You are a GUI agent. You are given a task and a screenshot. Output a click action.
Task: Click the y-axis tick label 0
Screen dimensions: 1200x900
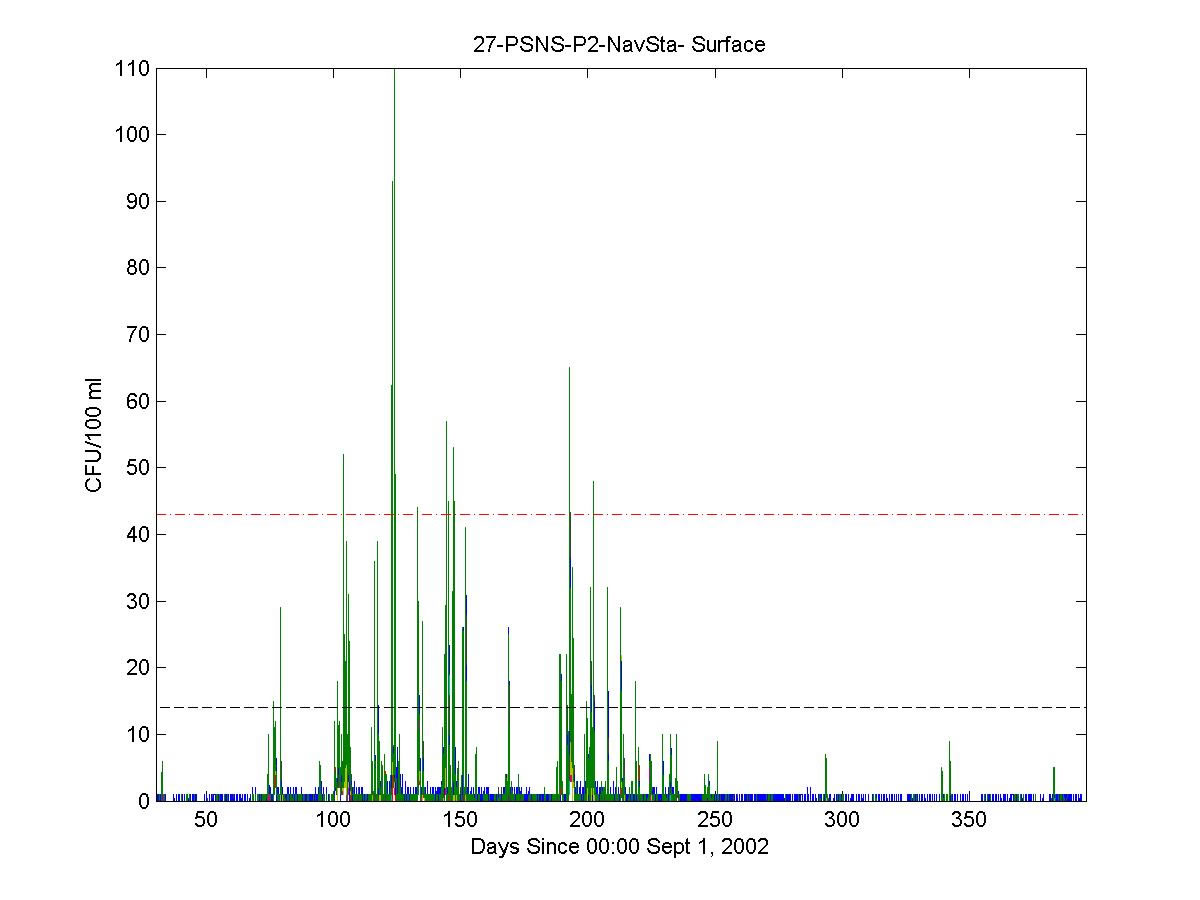143,801
